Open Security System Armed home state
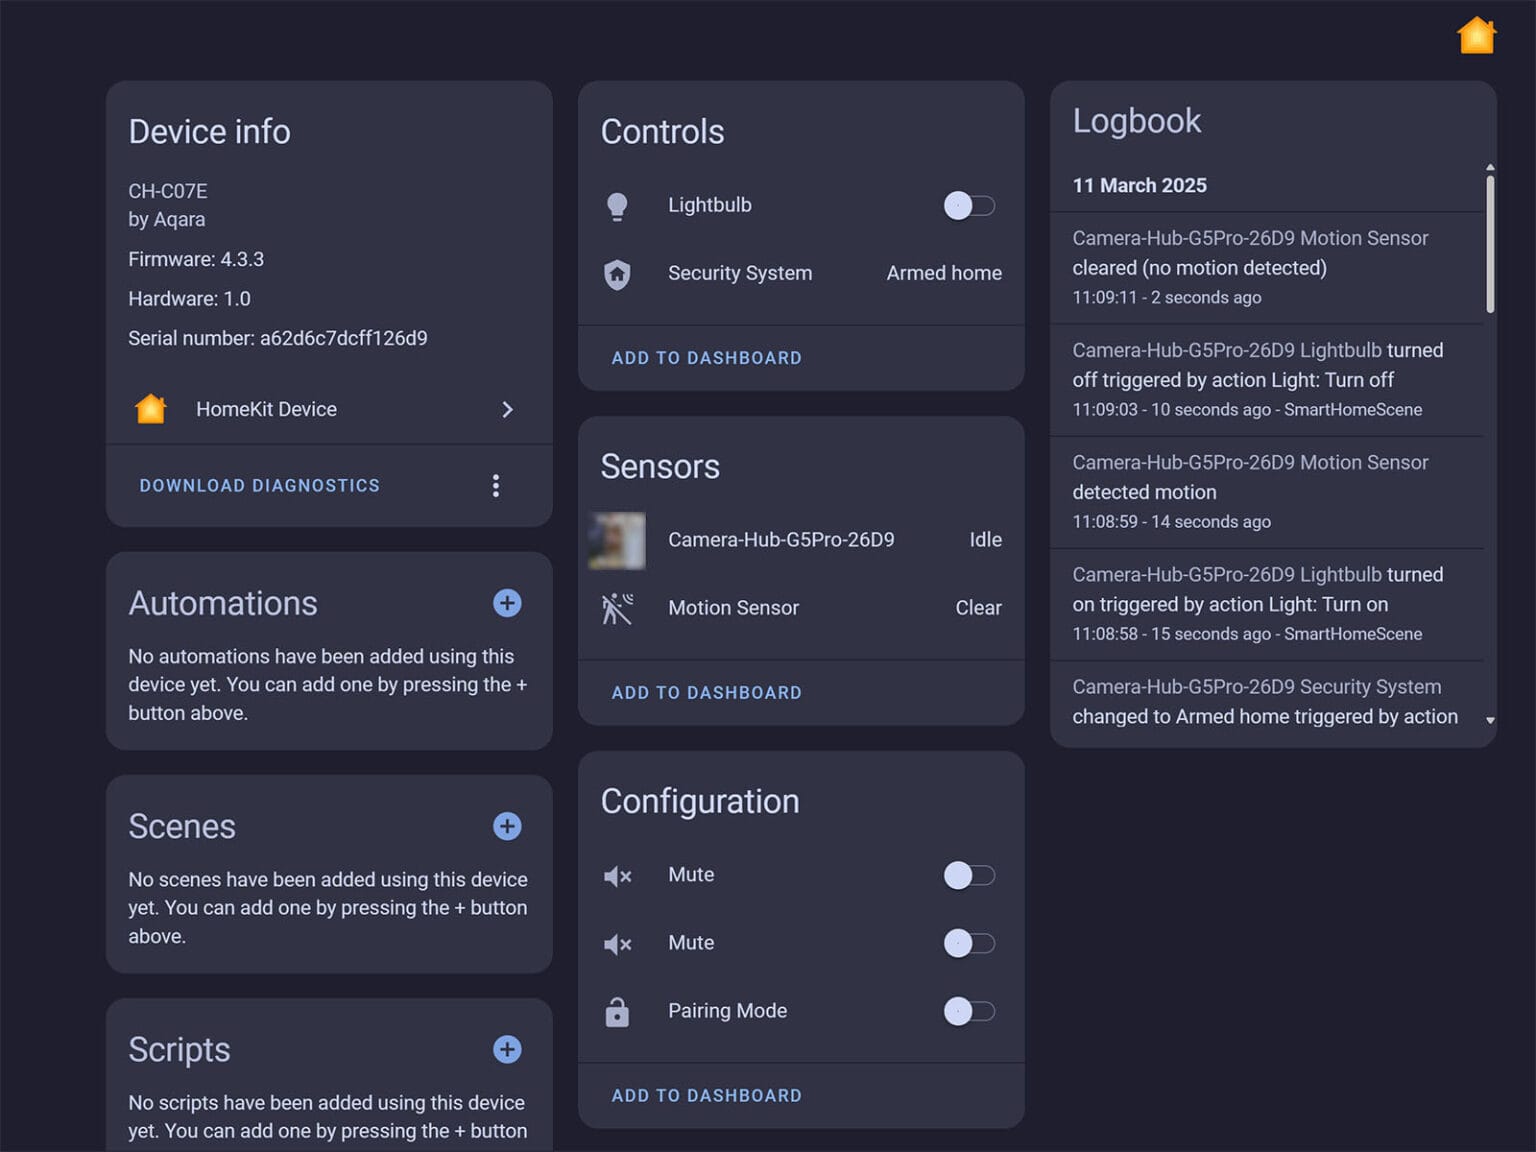Image resolution: width=1536 pixels, height=1152 pixels. click(x=943, y=273)
